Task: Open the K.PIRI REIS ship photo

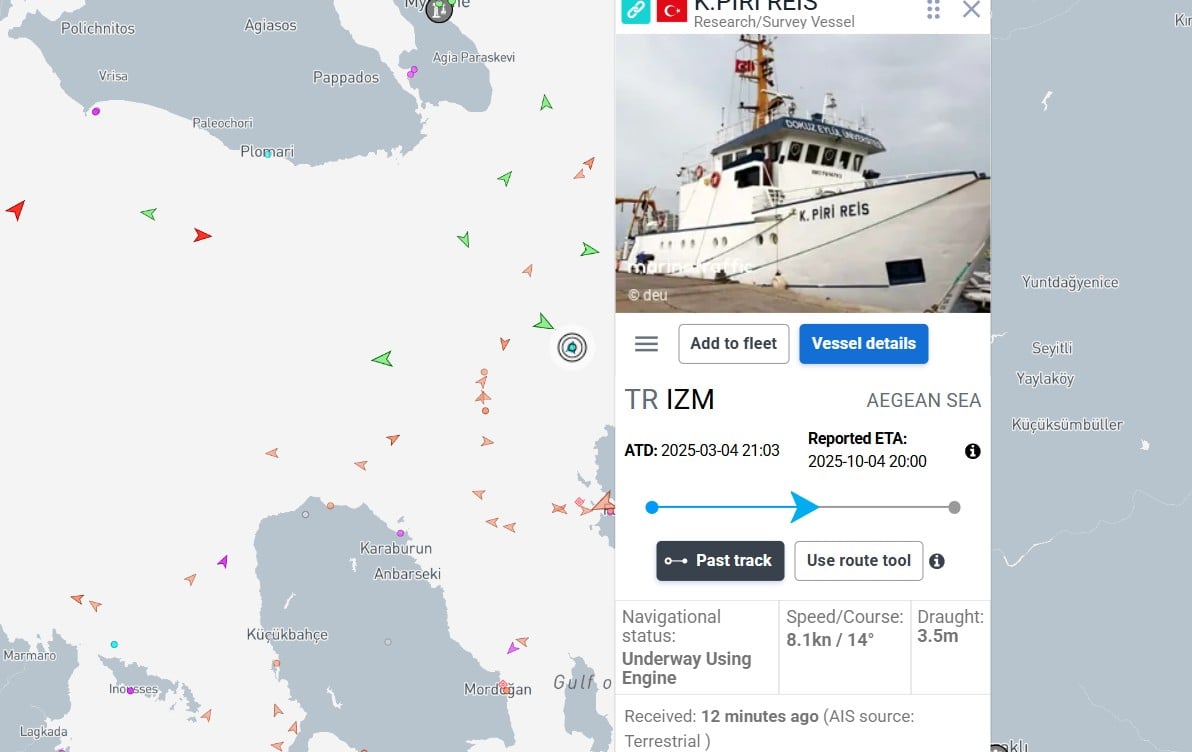Action: point(803,173)
